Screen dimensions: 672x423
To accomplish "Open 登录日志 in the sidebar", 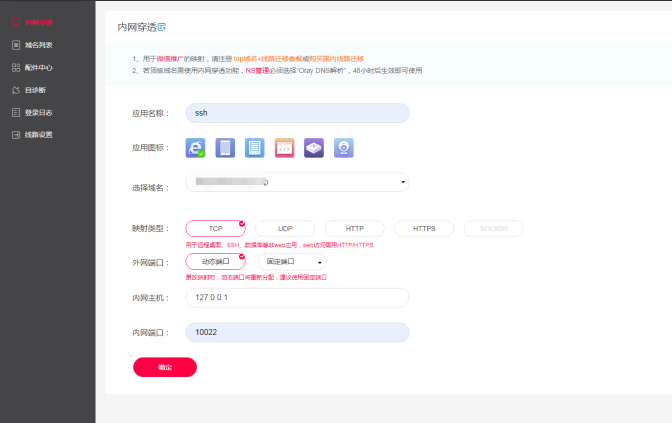I will point(38,112).
